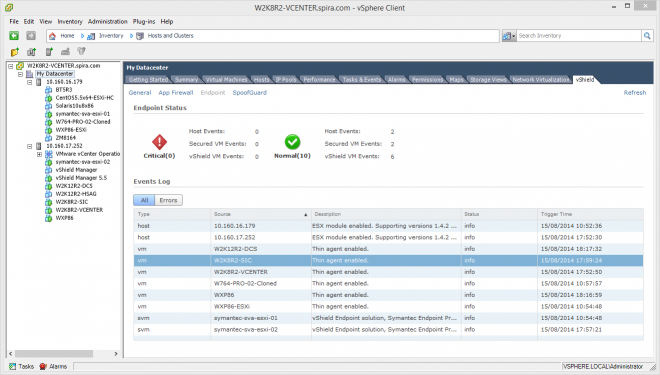This screenshot has width=660, height=375.
Task: Select the W2K12R2-DCS event row
Action: tap(388, 249)
